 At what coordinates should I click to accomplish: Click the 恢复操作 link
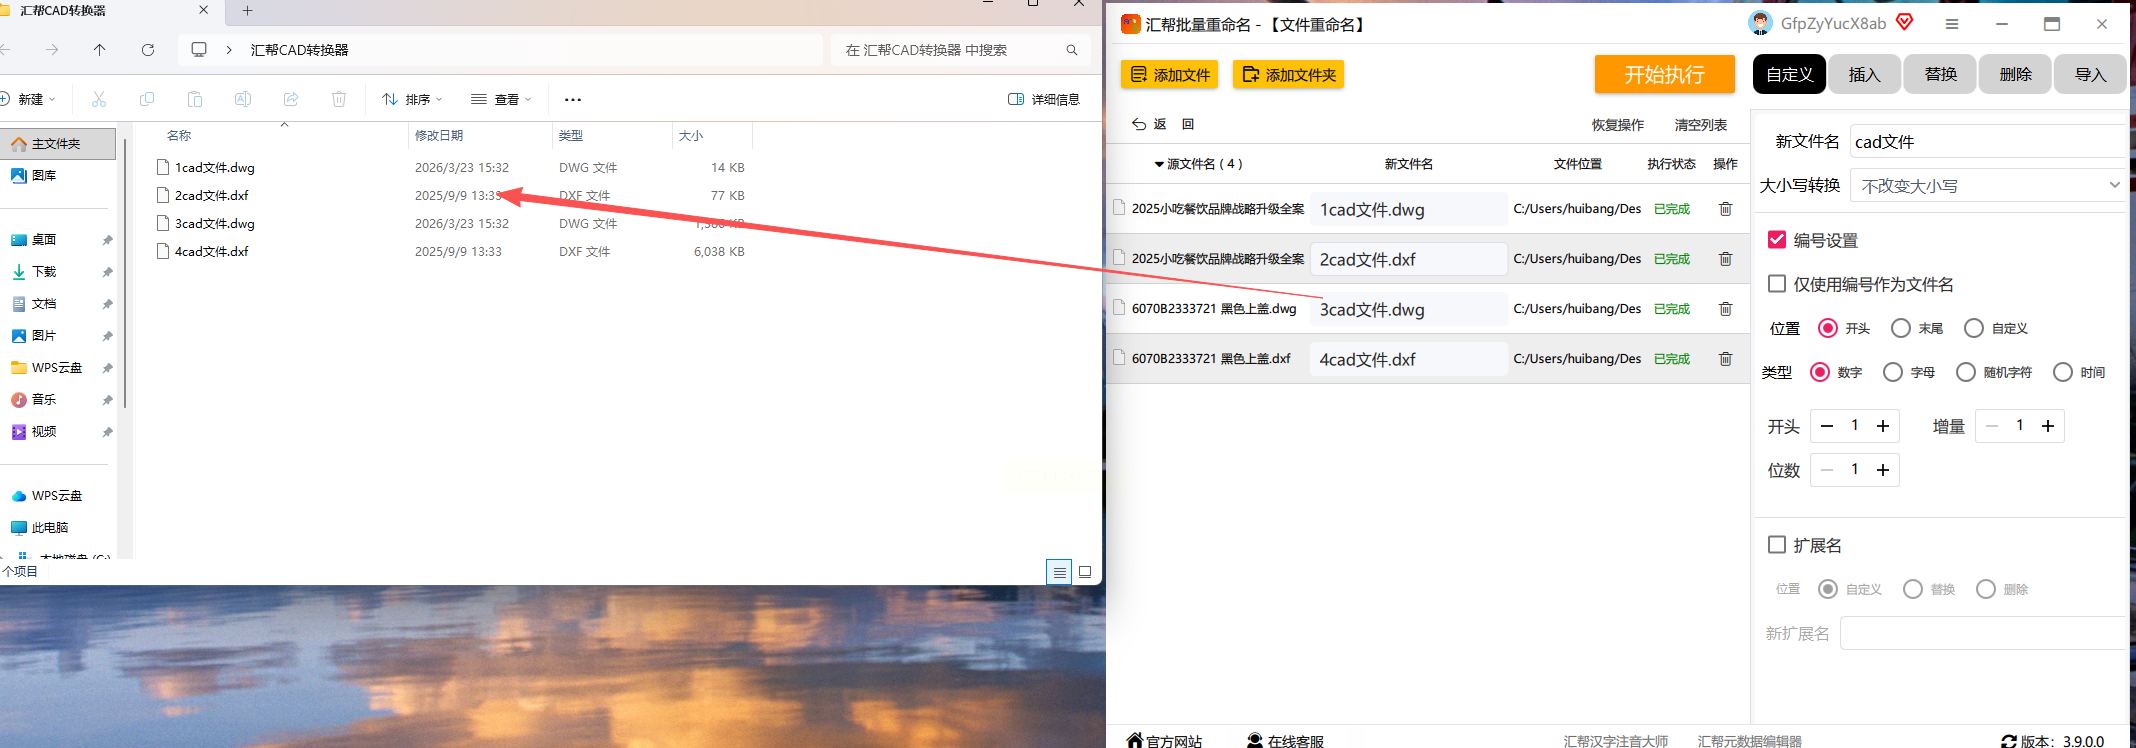pos(1617,125)
